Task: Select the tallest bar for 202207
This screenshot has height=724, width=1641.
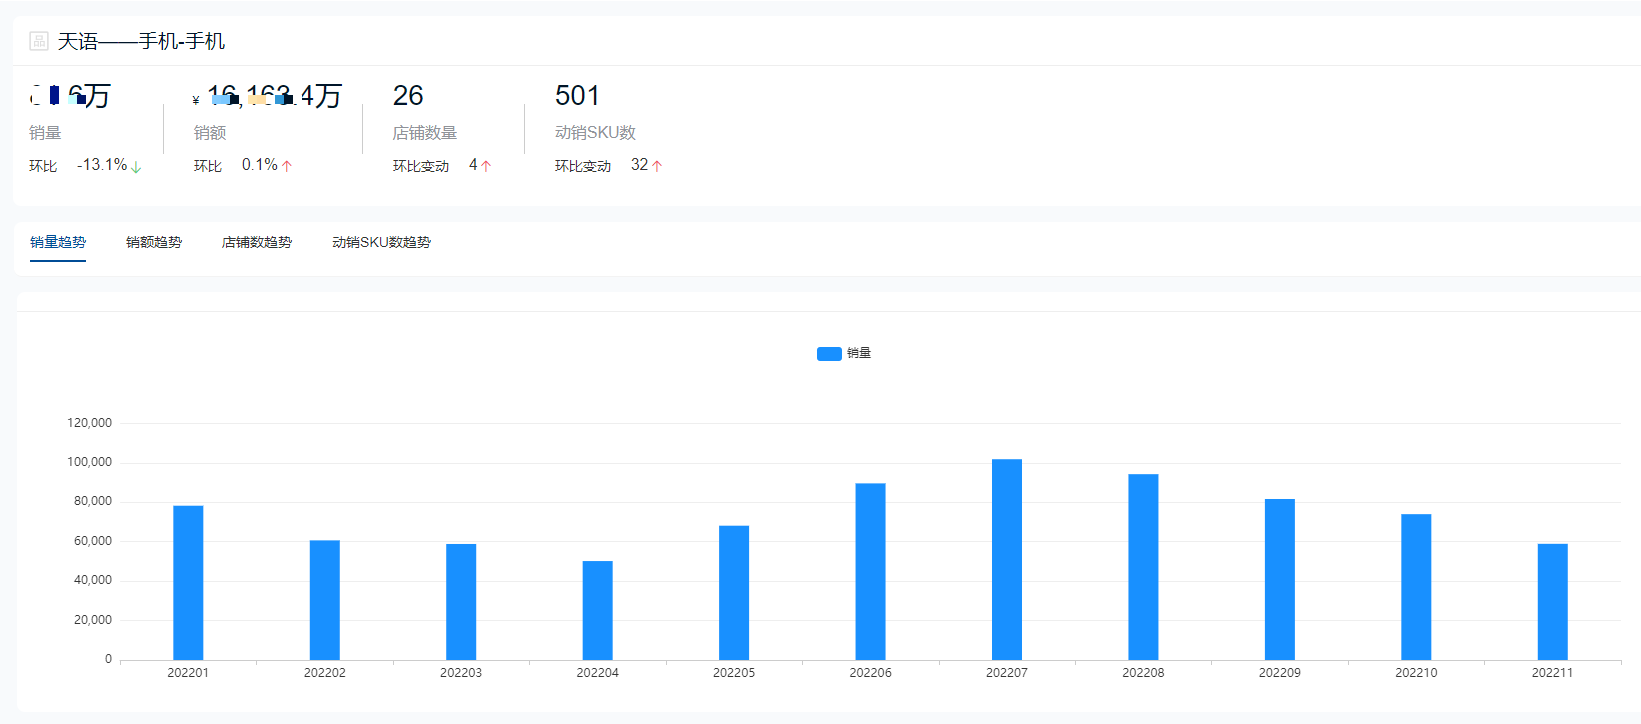Action: pyautogui.click(x=1007, y=560)
